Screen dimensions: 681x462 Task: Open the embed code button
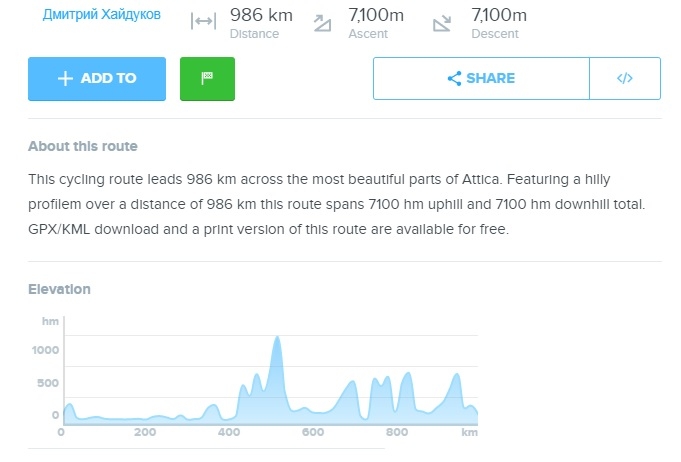pyautogui.click(x=625, y=79)
